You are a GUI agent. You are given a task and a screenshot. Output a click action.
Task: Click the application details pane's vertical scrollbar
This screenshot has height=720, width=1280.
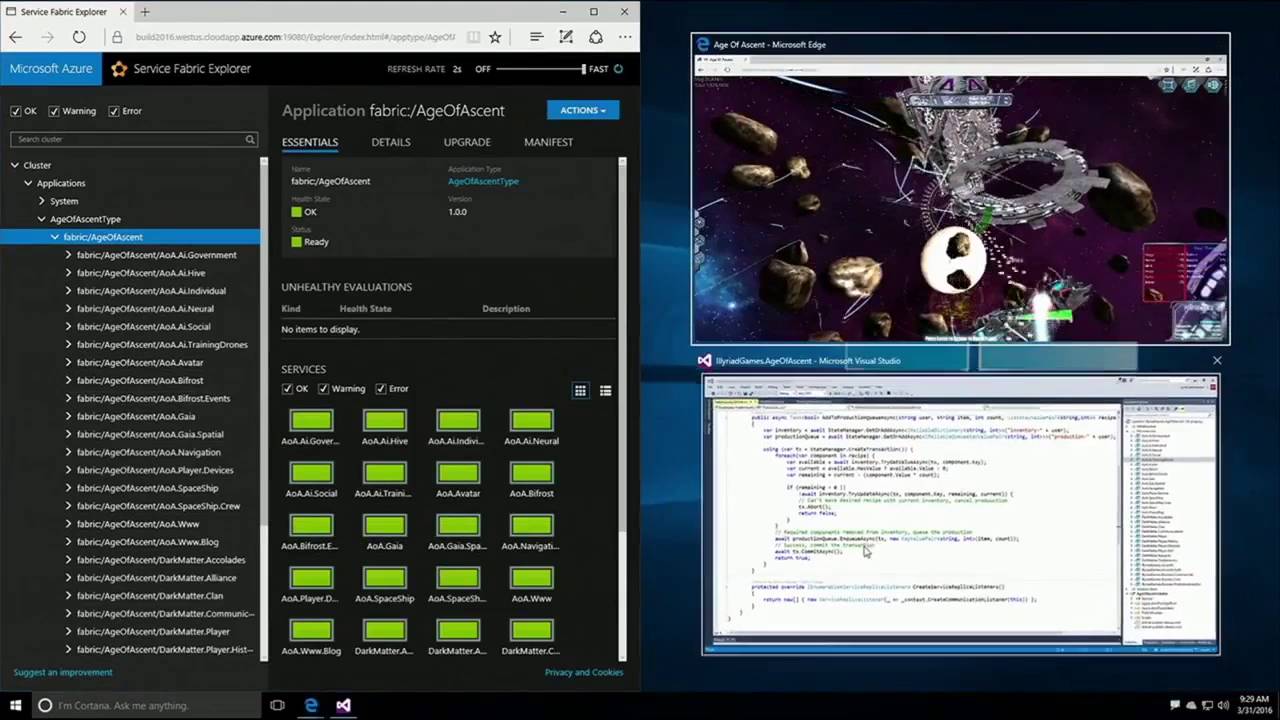pyautogui.click(x=622, y=408)
